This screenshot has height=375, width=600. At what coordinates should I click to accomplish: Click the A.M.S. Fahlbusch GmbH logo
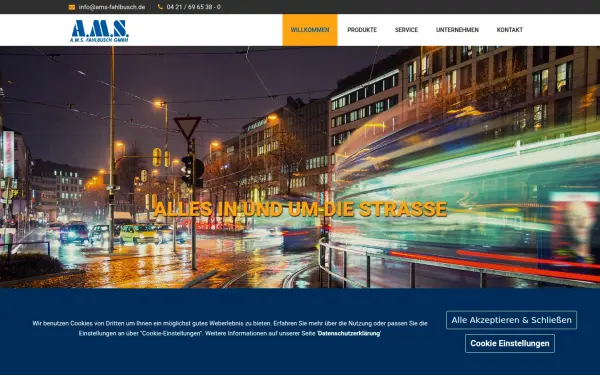[x=99, y=31]
